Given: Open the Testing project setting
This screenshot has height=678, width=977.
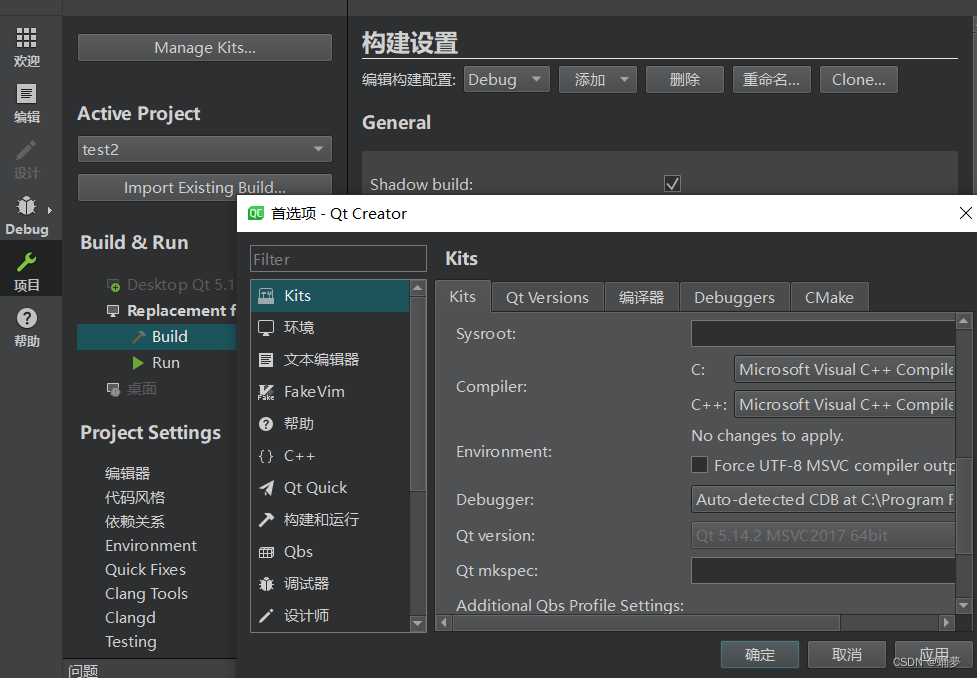Looking at the screenshot, I should tap(131, 642).
